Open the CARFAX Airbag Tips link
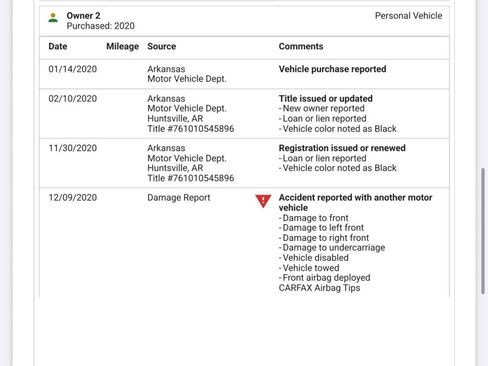 [x=319, y=288]
